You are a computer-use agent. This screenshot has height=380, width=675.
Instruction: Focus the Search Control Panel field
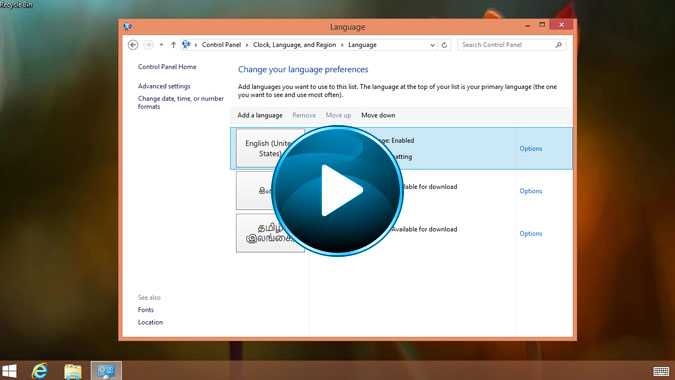[x=511, y=45]
